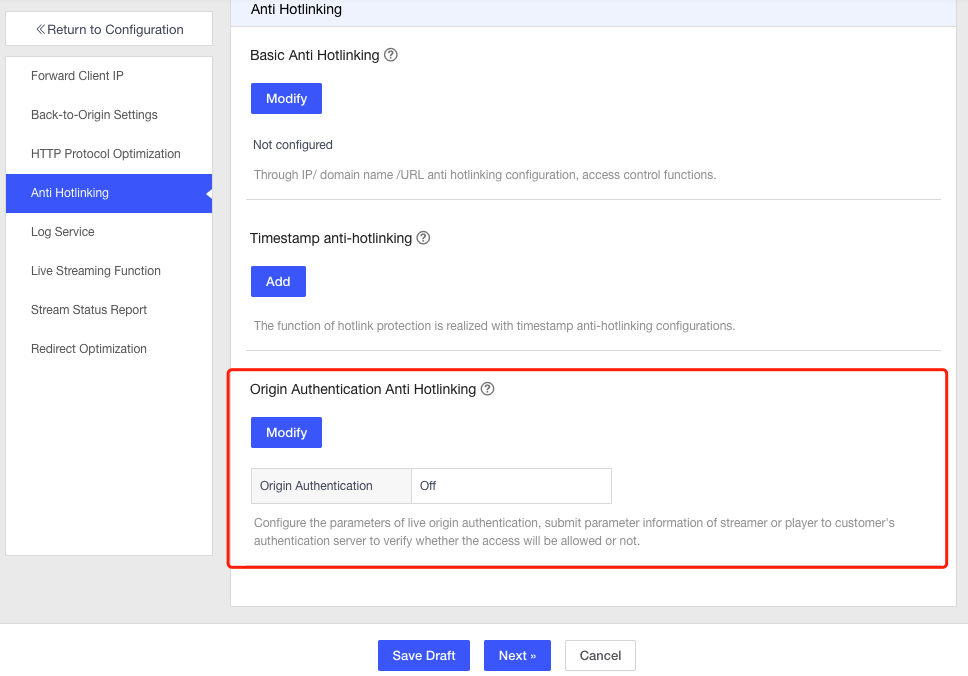Select description starting Through IP/ domain name

coord(485,175)
